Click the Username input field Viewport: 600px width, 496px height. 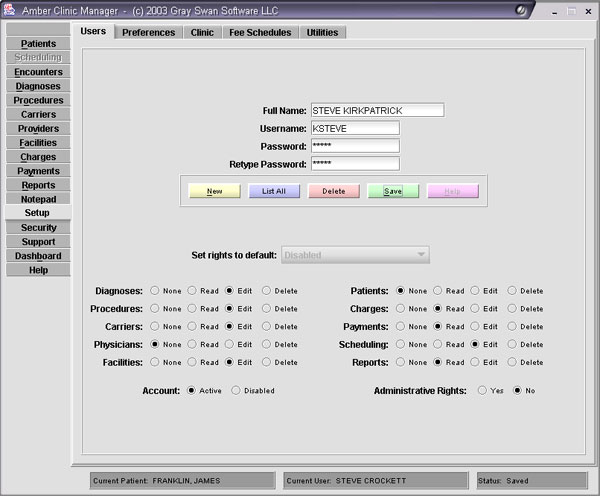point(354,128)
